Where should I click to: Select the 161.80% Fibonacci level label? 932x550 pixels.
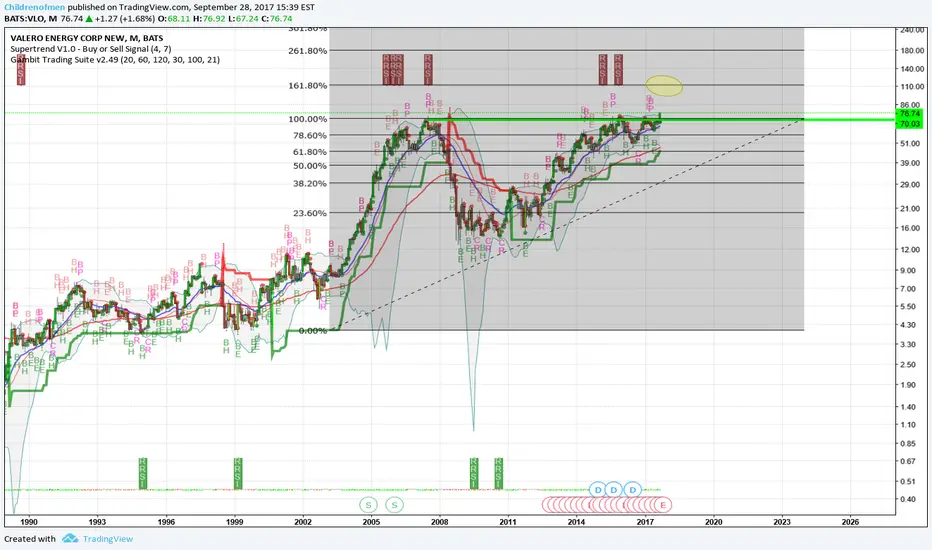point(308,86)
